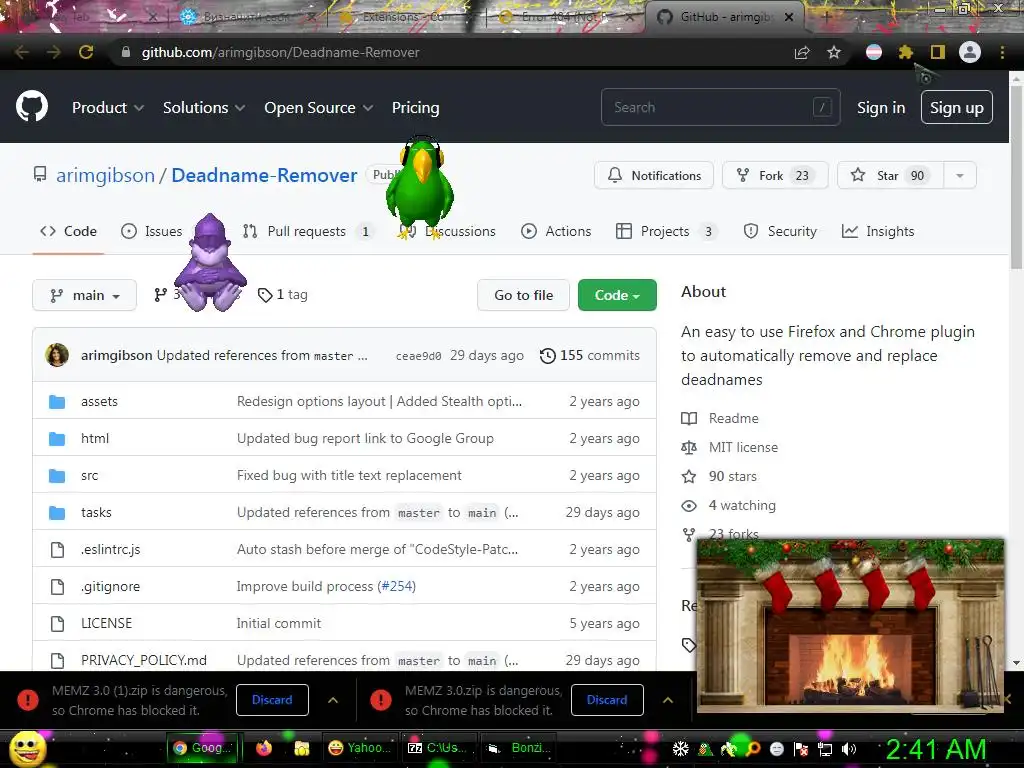Click the assets folder icon
Viewport: 1024px width, 768px height.
pyautogui.click(x=57, y=402)
